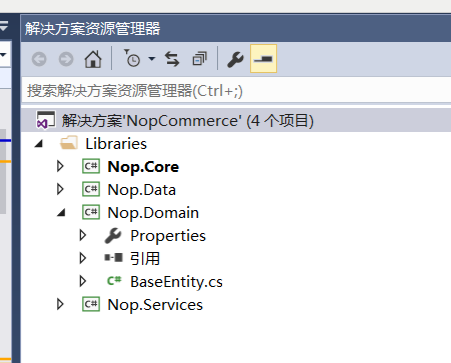
Task: Select the Nop.Core project name
Action: point(143,167)
